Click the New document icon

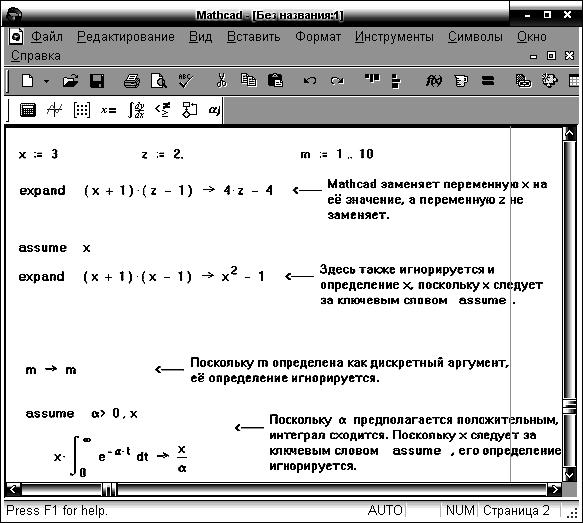pos(28,80)
